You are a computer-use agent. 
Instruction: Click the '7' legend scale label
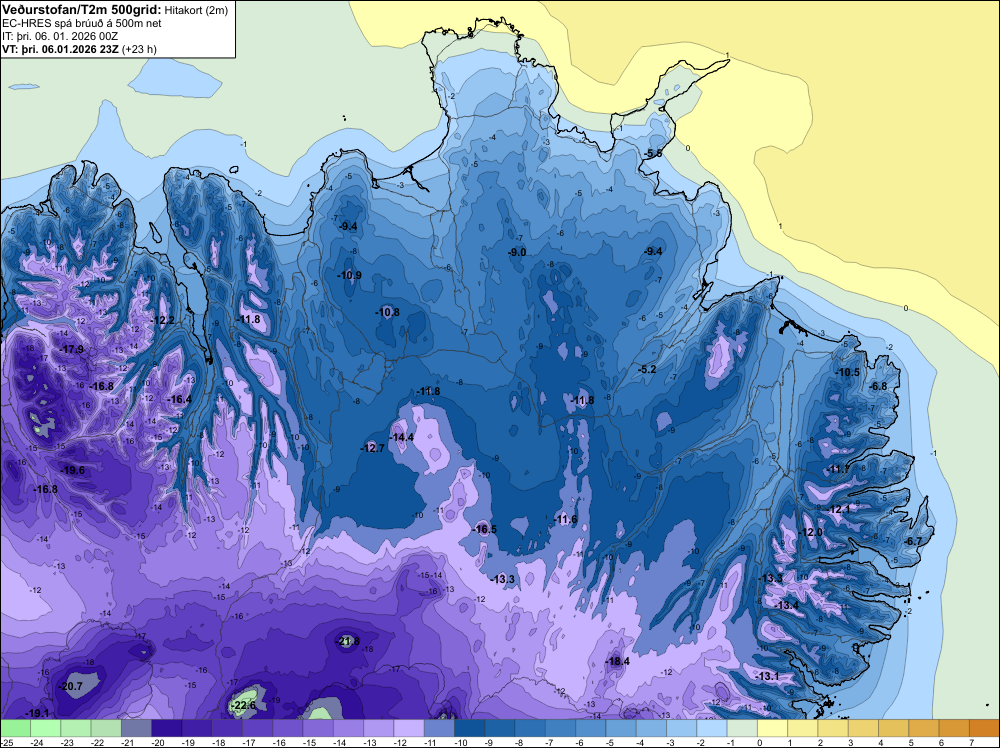click(972, 742)
